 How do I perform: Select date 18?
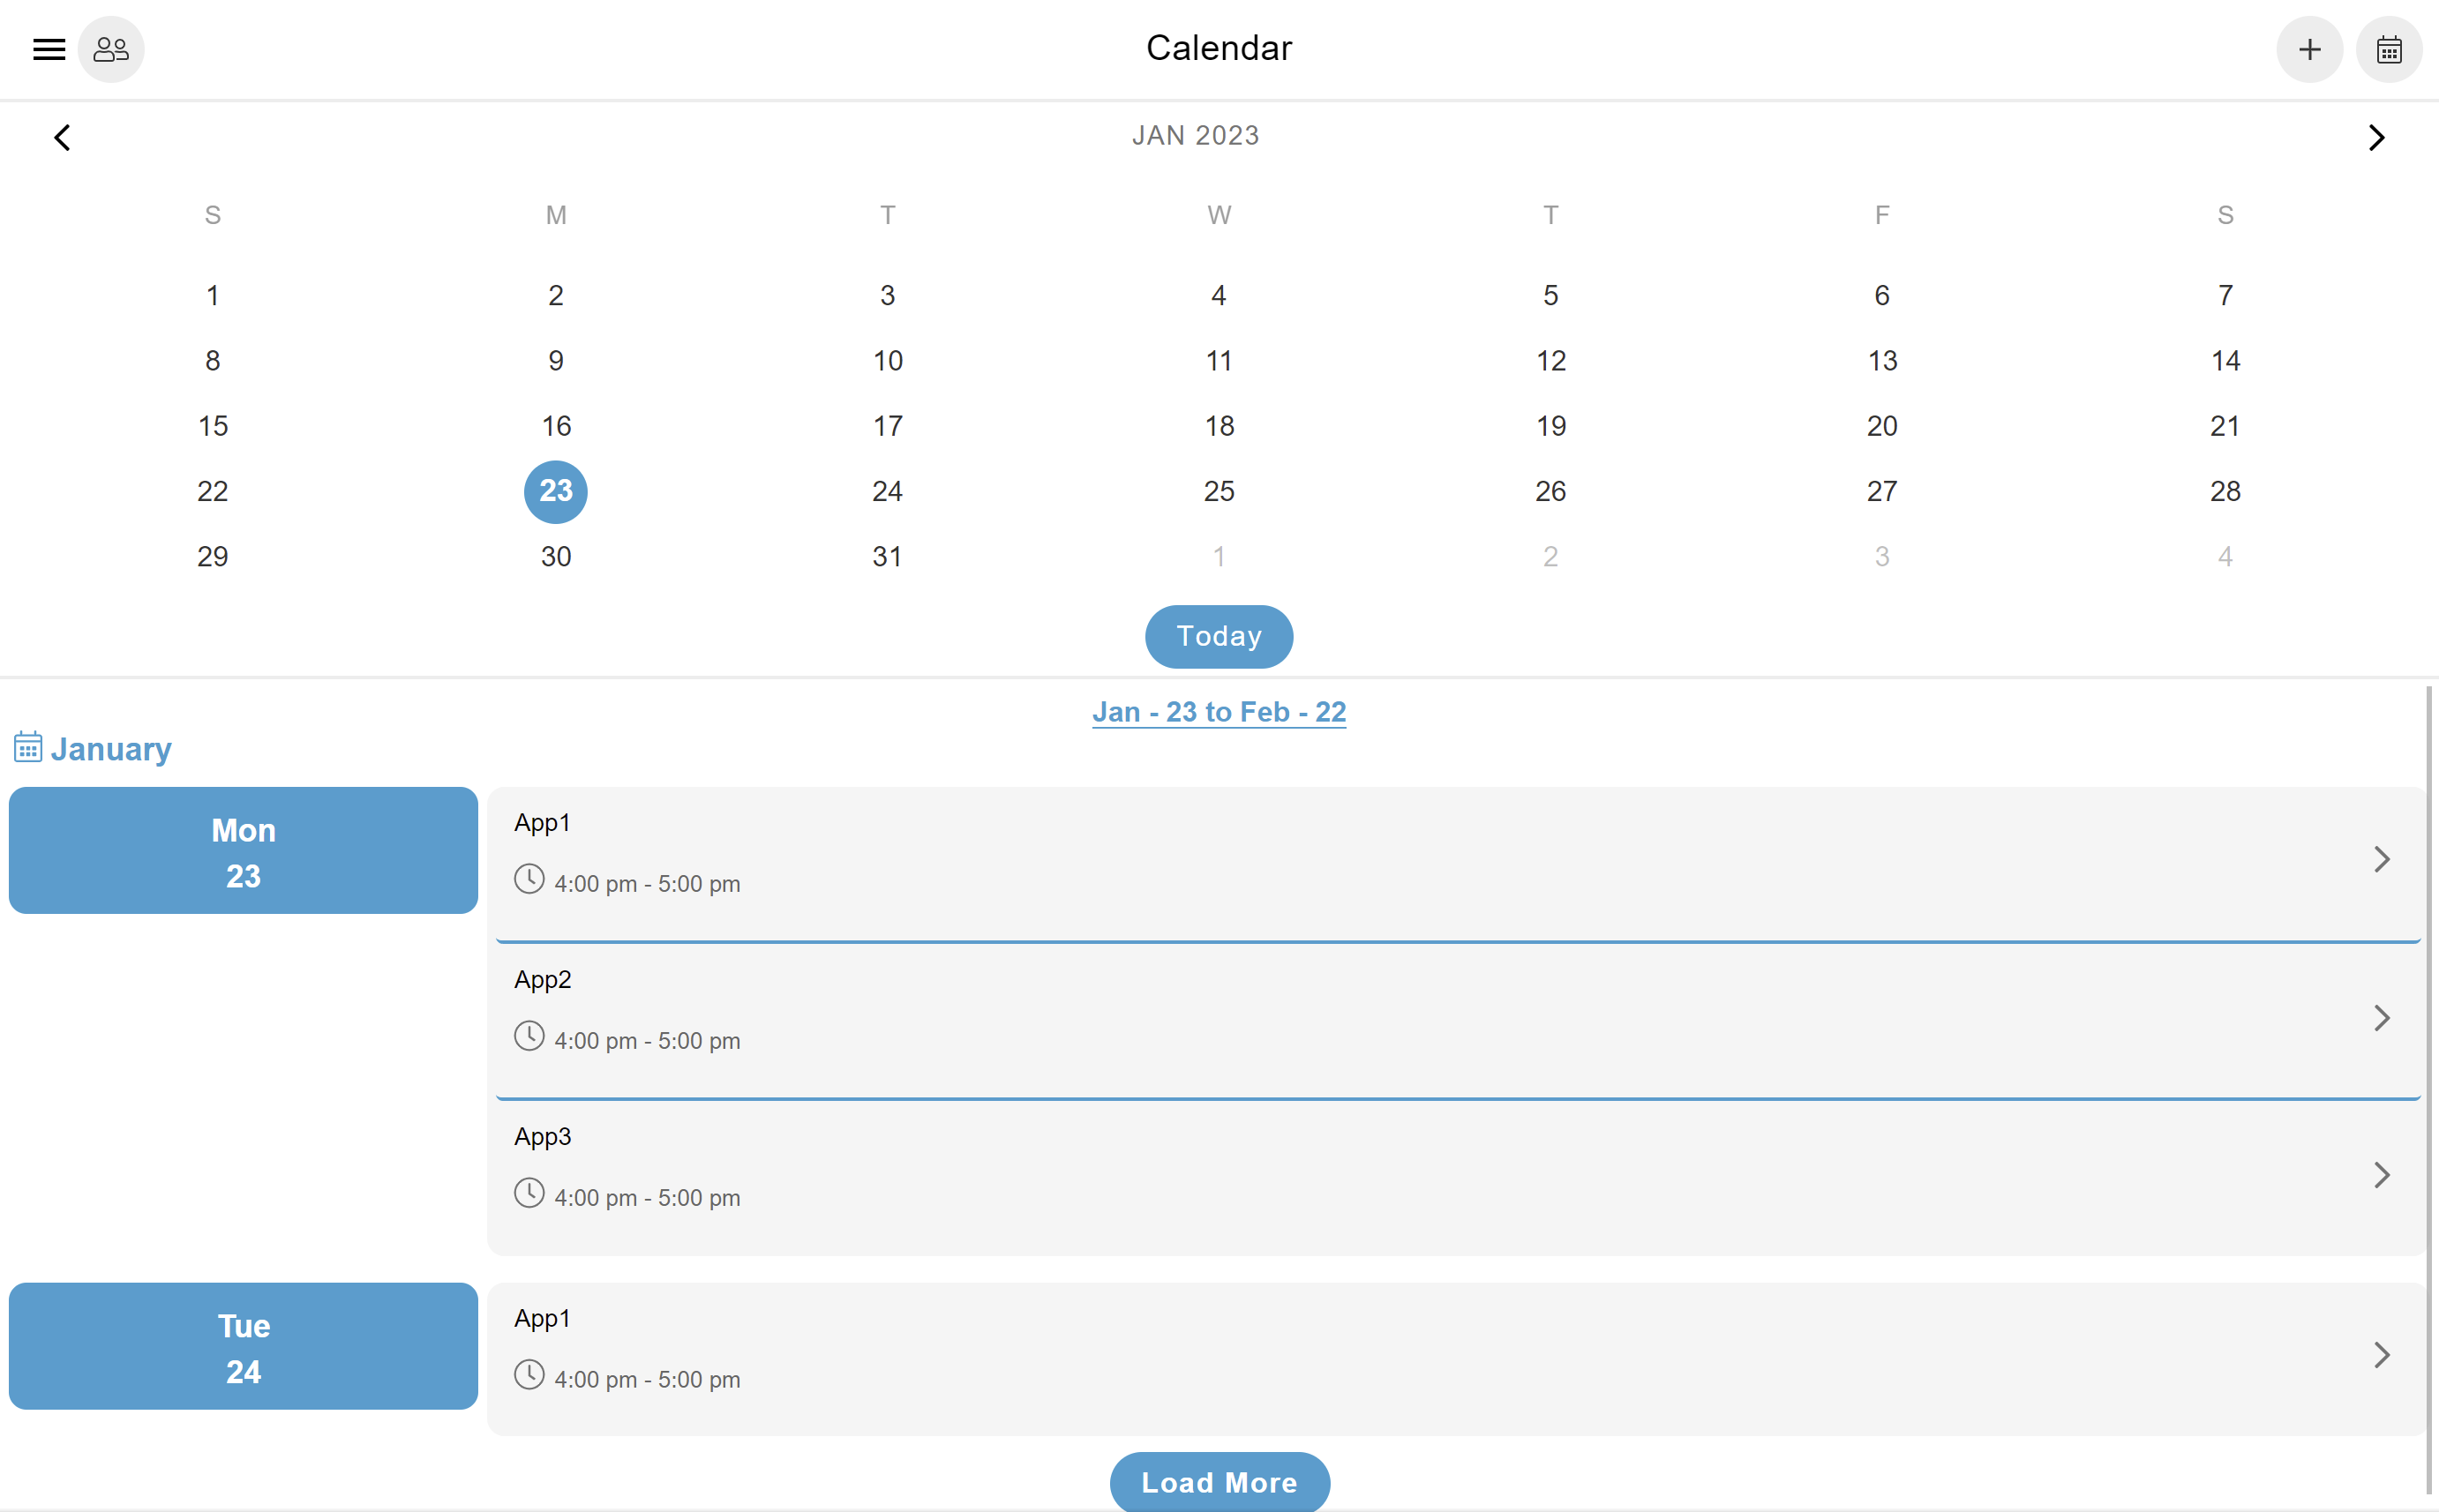tap(1219, 426)
